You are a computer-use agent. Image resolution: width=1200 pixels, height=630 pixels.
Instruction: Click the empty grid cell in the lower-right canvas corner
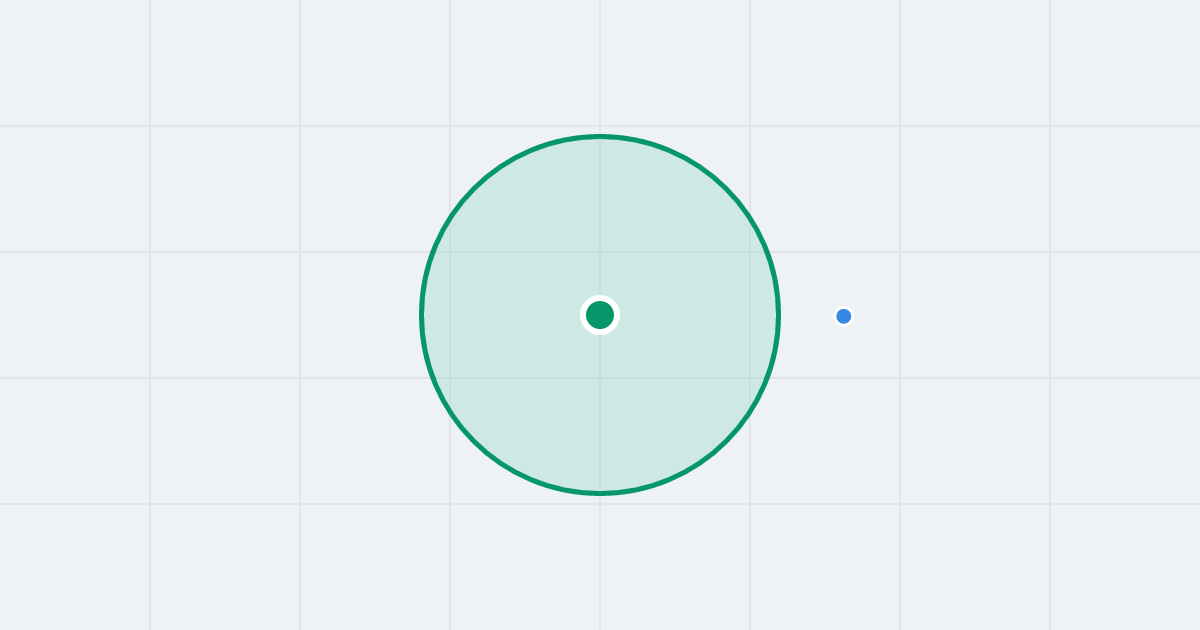point(1125,567)
